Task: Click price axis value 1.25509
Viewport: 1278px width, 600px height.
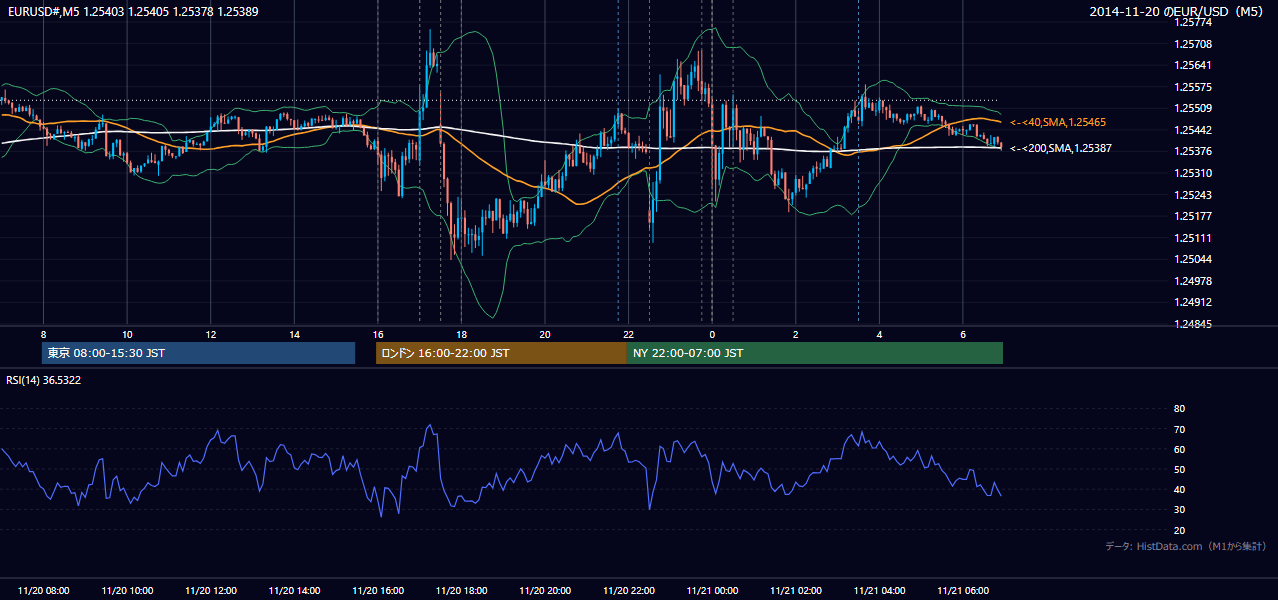Action: point(1193,109)
